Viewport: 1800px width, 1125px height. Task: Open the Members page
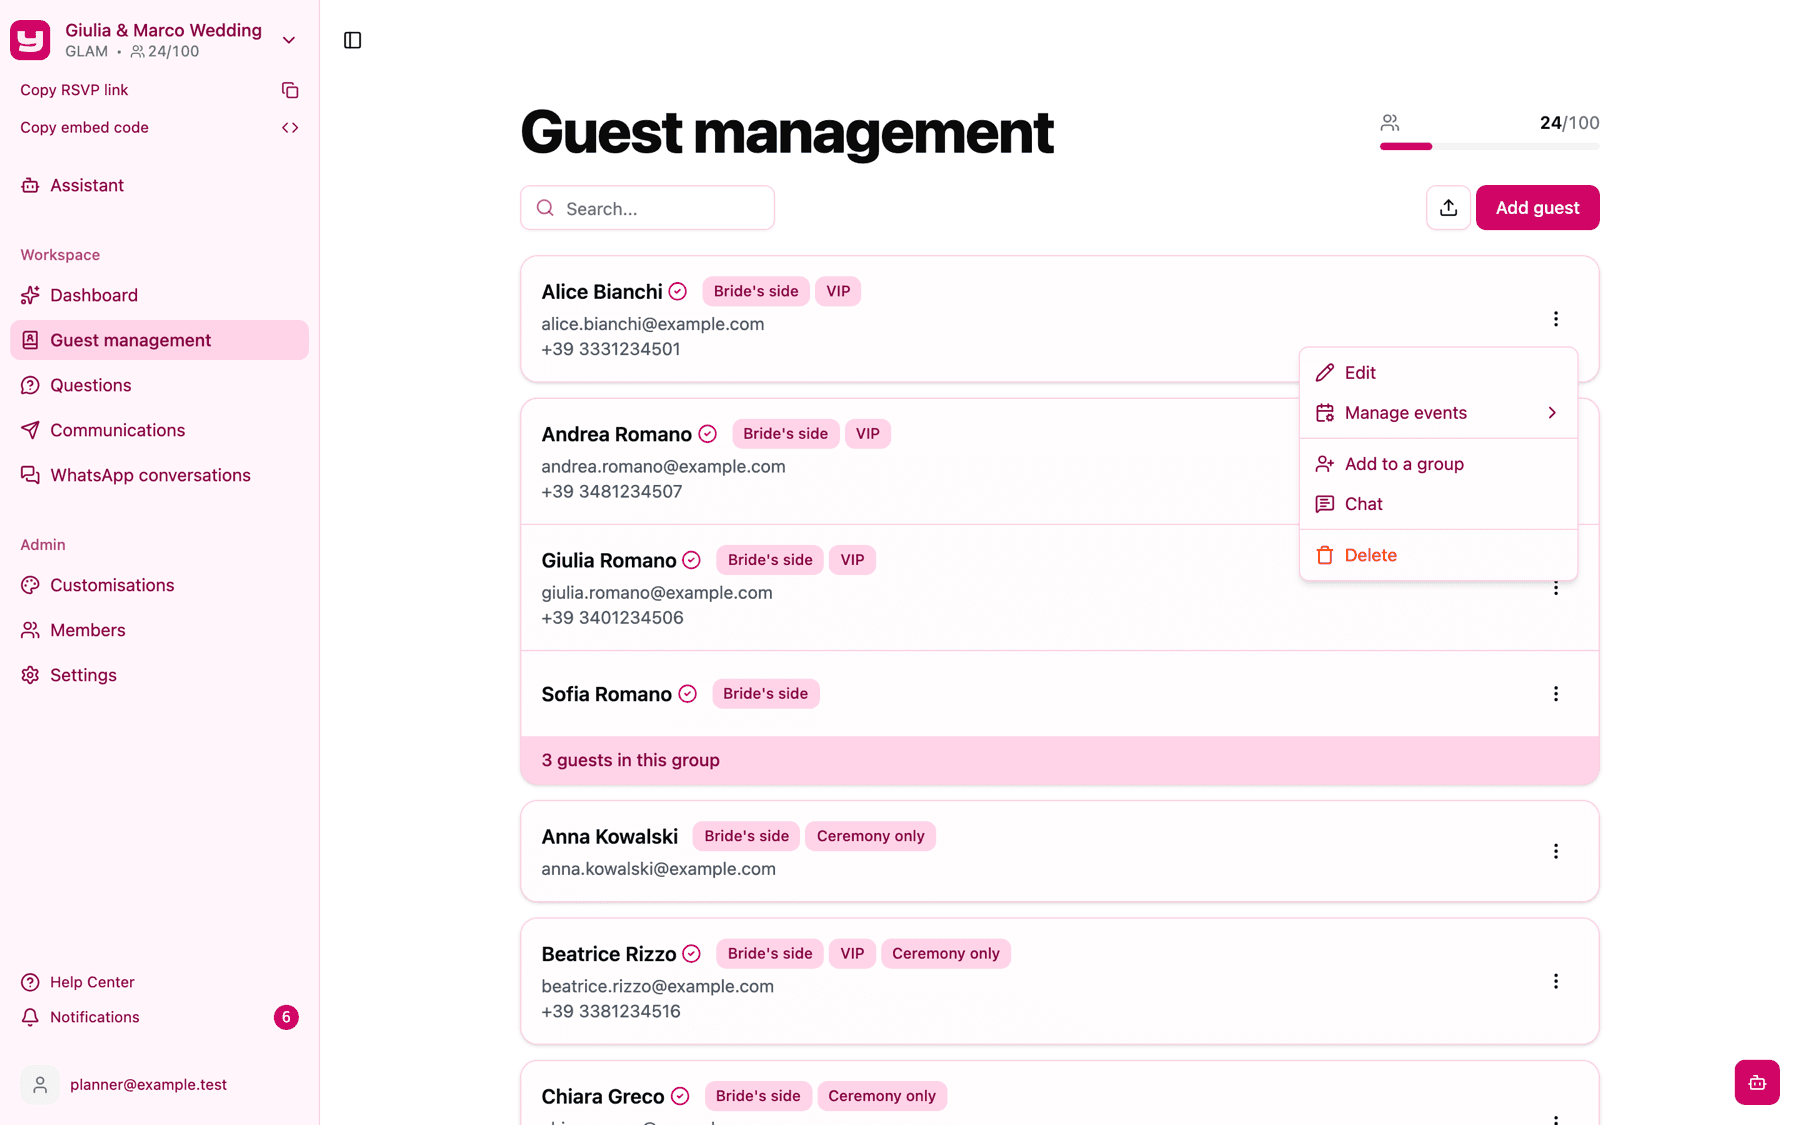tap(160, 630)
